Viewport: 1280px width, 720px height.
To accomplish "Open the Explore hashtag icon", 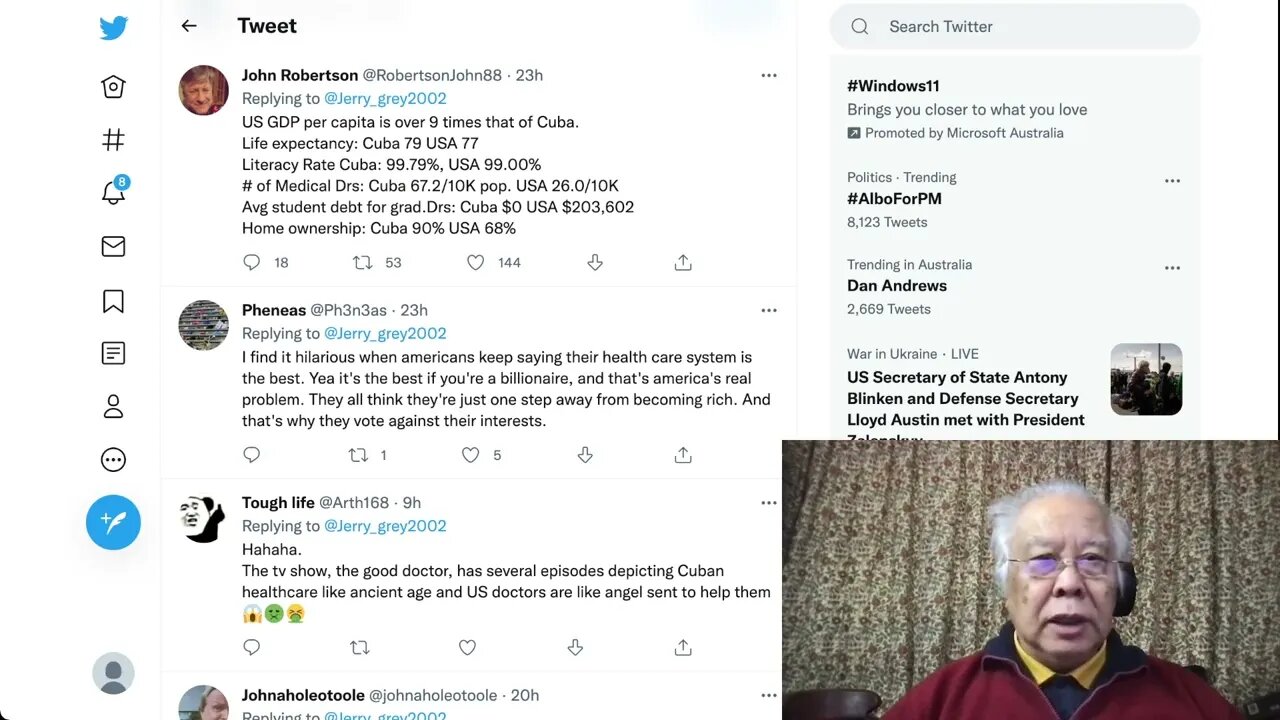I will tap(113, 140).
